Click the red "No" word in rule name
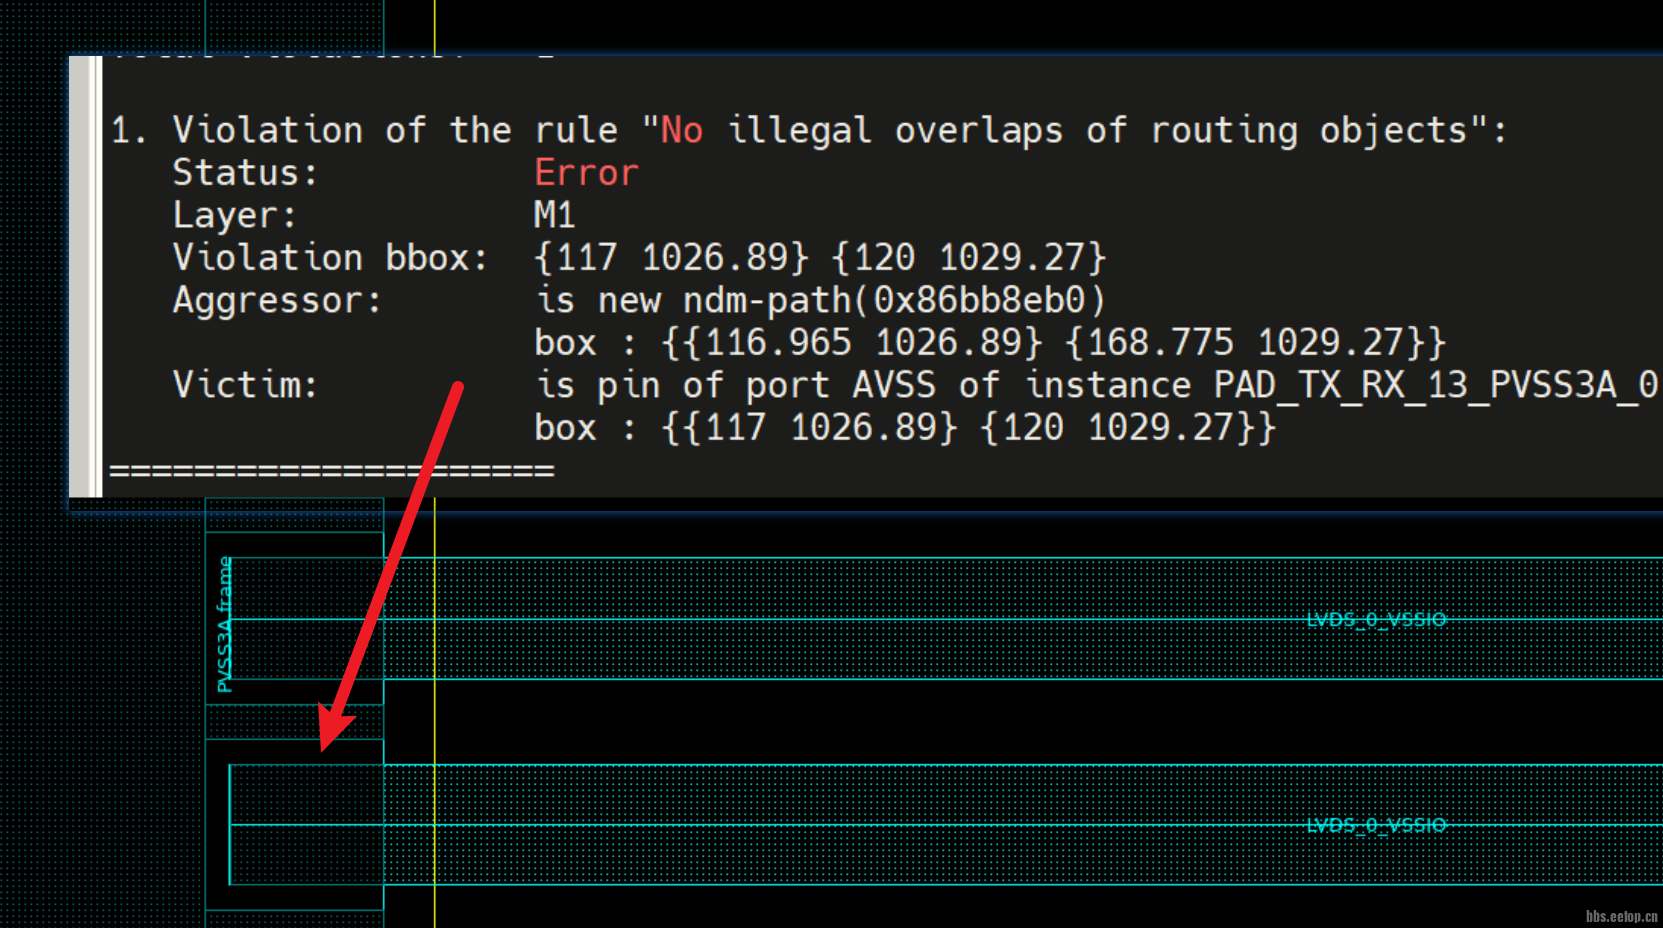1663x928 pixels. point(681,131)
